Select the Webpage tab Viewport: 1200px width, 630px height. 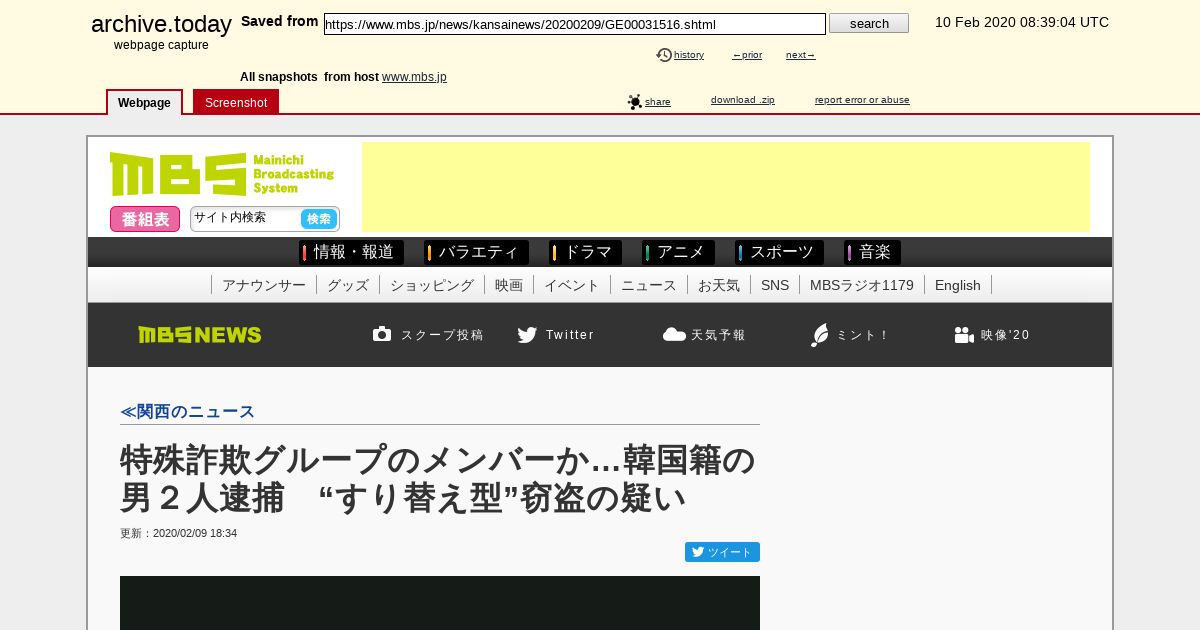[x=144, y=102]
